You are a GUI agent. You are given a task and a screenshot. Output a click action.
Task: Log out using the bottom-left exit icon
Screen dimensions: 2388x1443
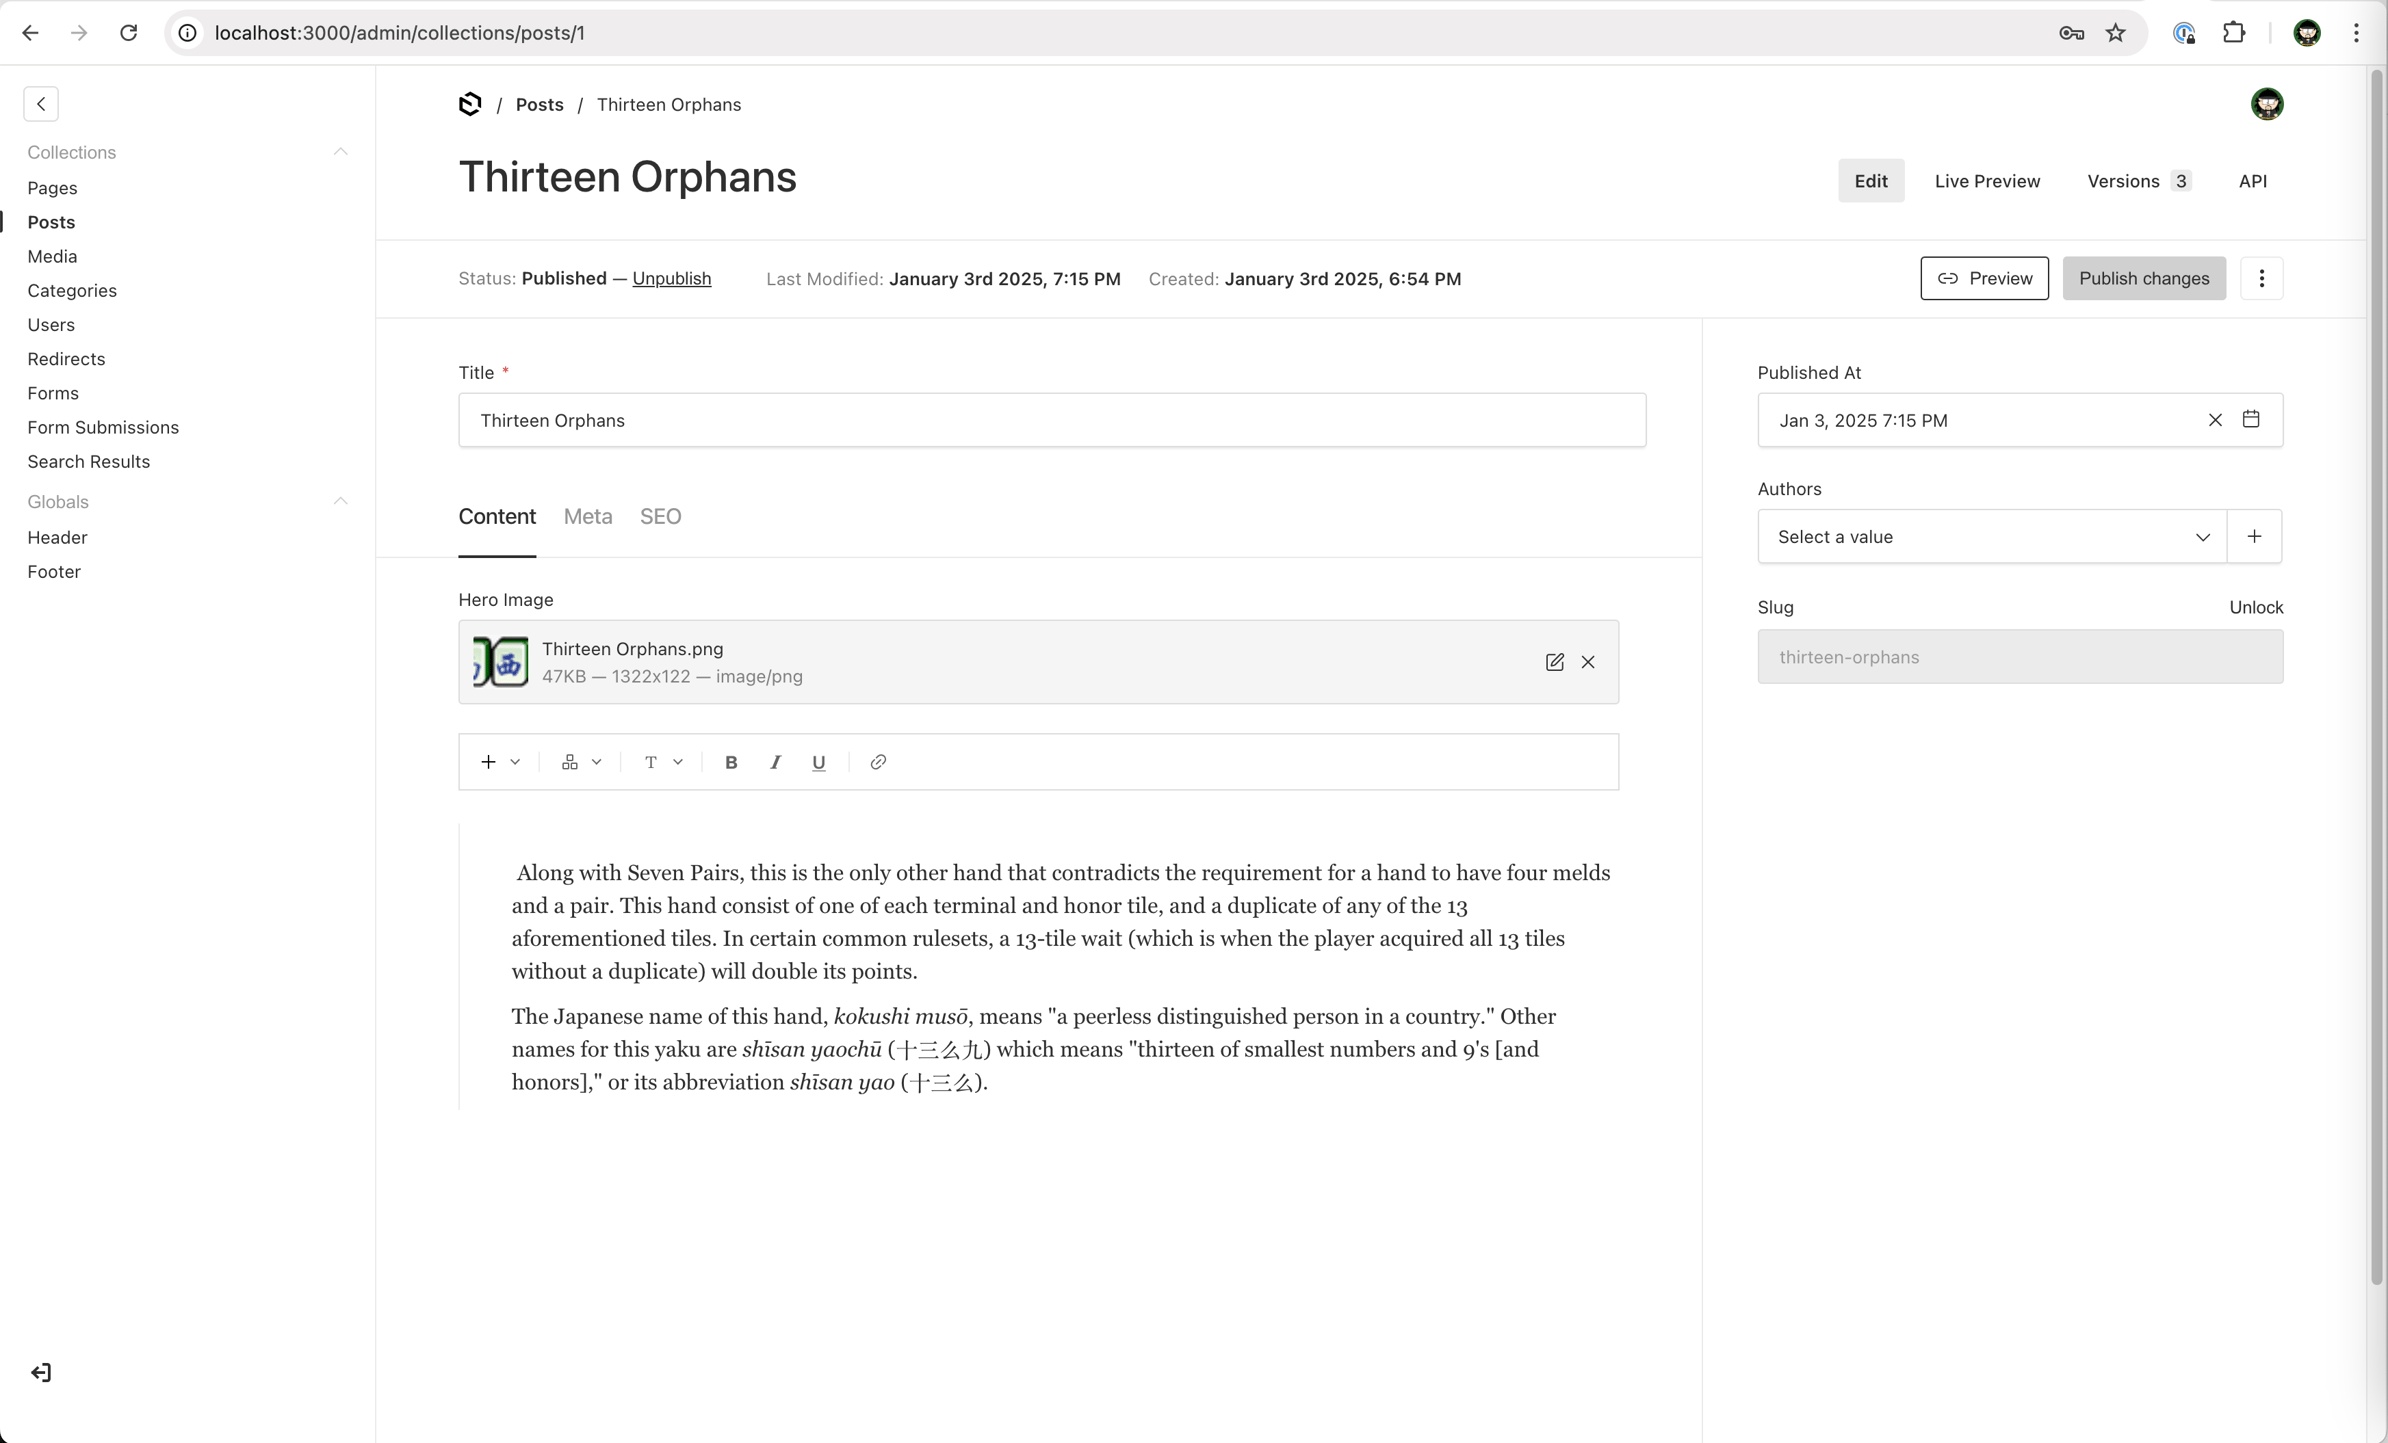click(41, 1372)
